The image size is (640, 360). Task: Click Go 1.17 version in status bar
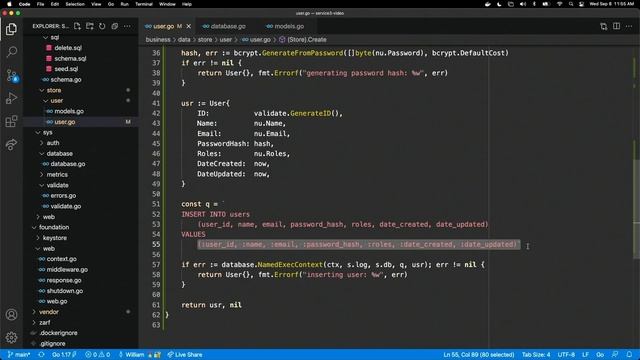64,355
